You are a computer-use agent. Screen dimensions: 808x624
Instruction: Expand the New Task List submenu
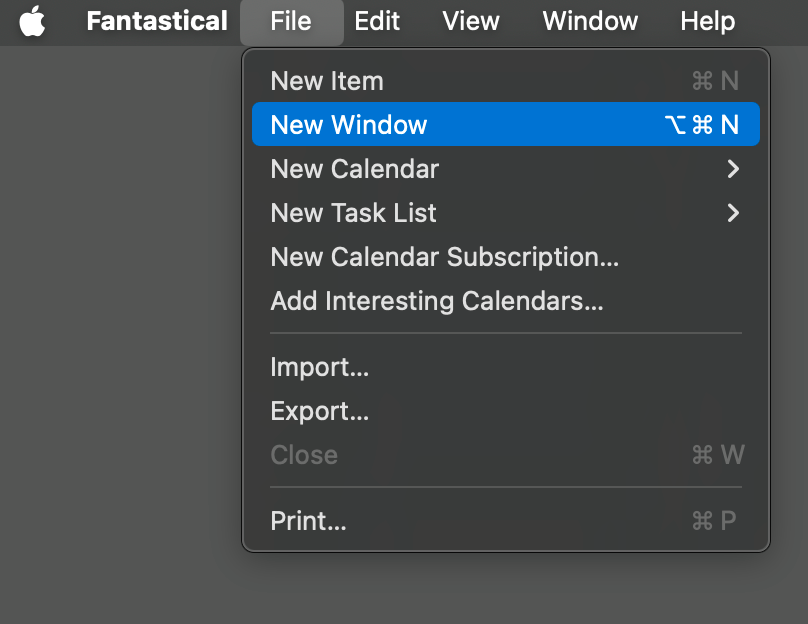(x=506, y=213)
